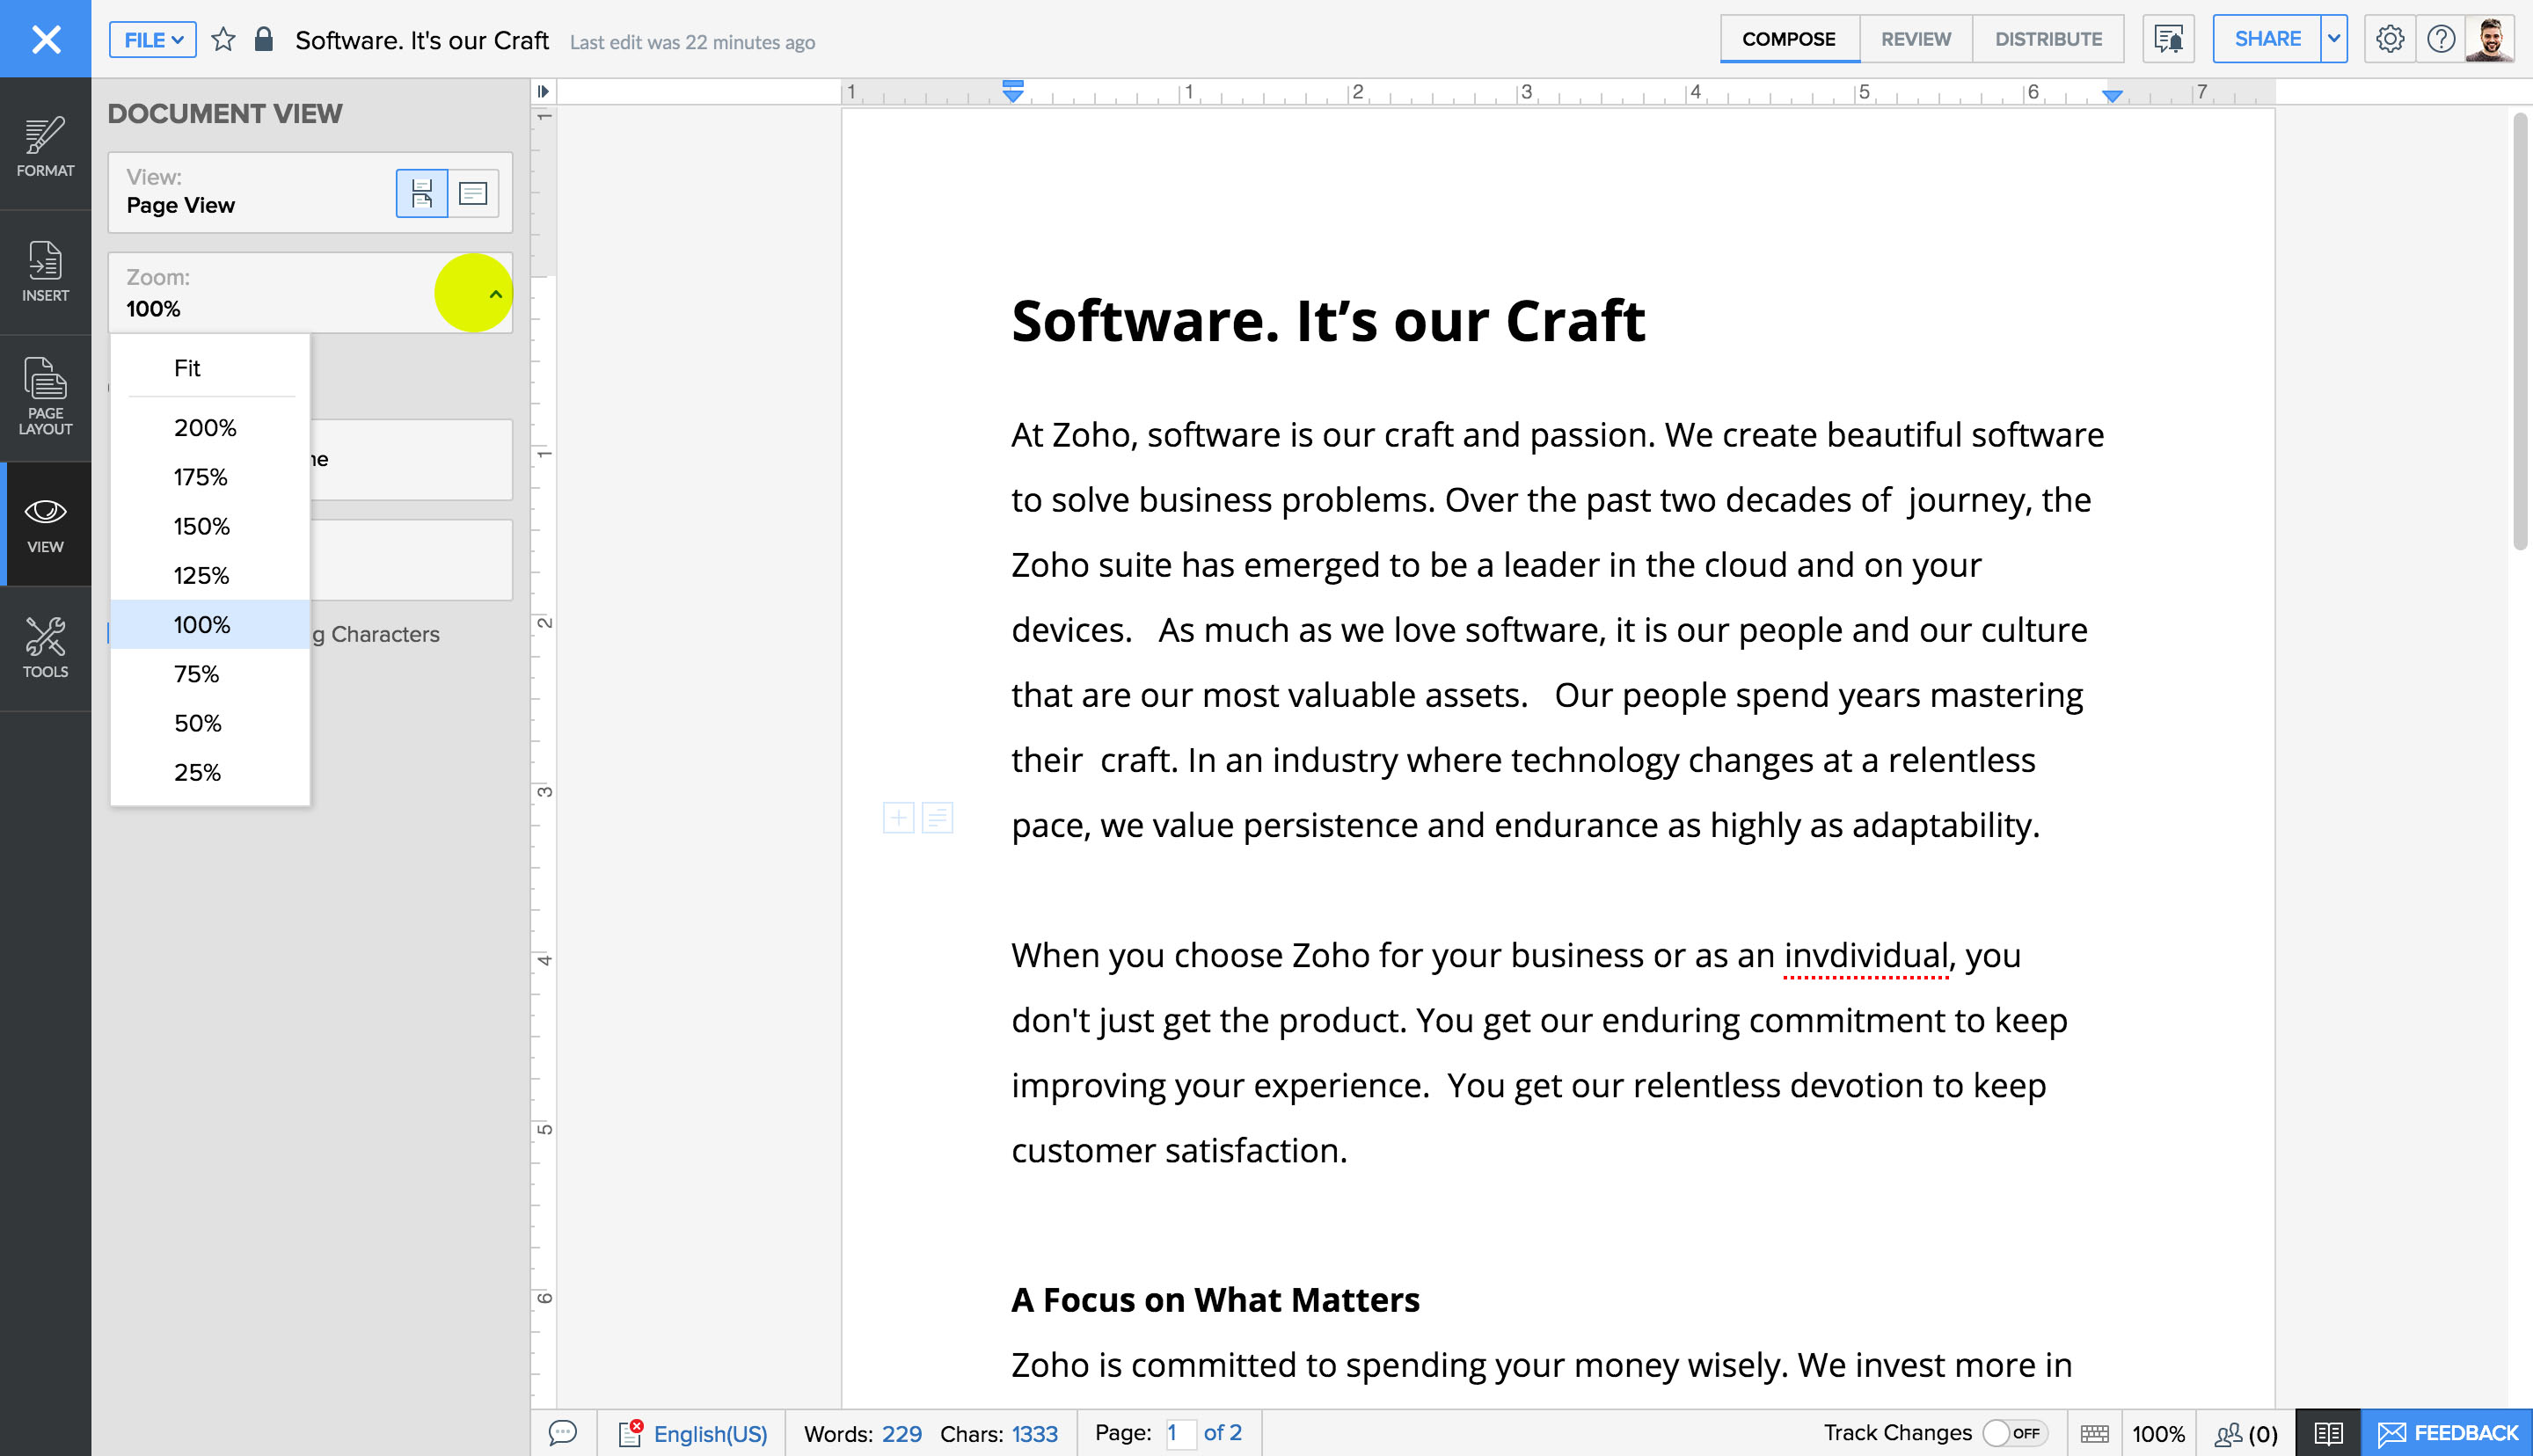Switch to web view layout button
This screenshot has width=2533, height=1456.
[x=473, y=193]
